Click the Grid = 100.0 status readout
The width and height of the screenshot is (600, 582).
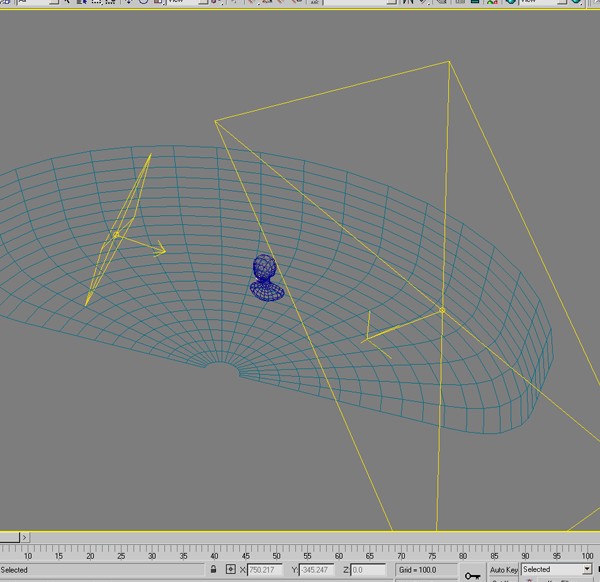(417, 570)
